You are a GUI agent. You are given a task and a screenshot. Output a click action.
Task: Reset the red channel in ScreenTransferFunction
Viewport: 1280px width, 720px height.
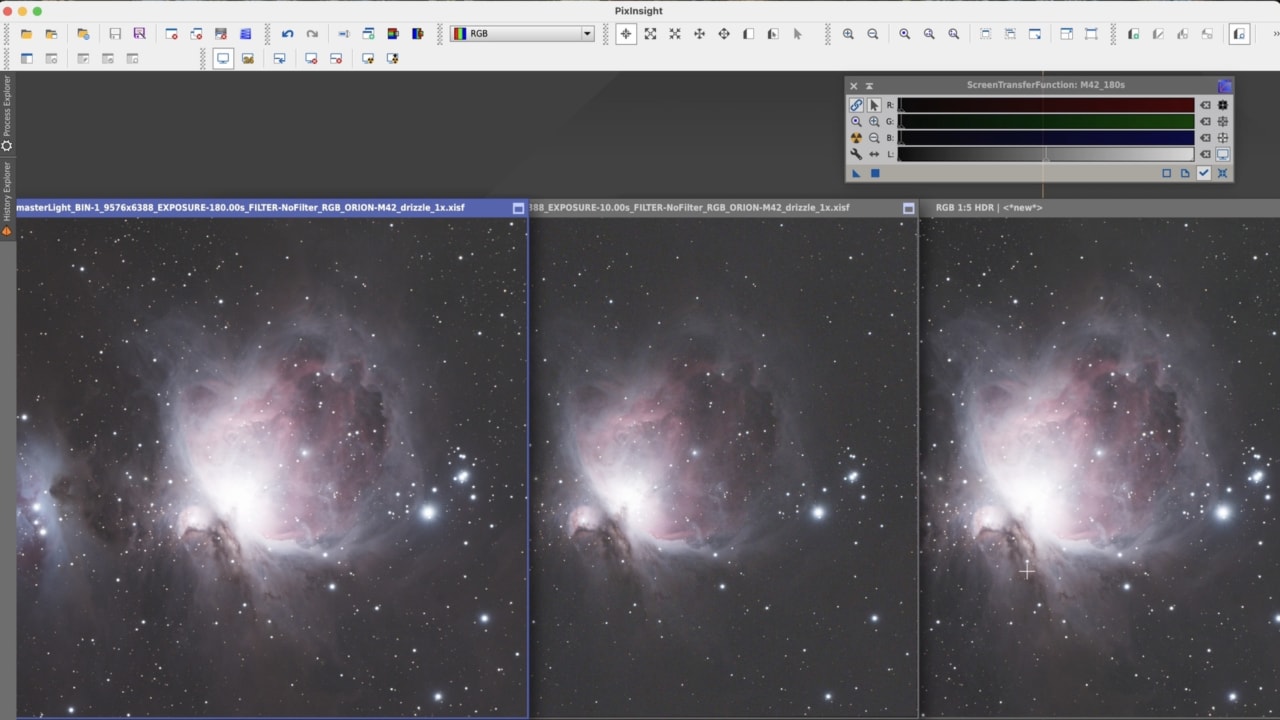click(1205, 105)
